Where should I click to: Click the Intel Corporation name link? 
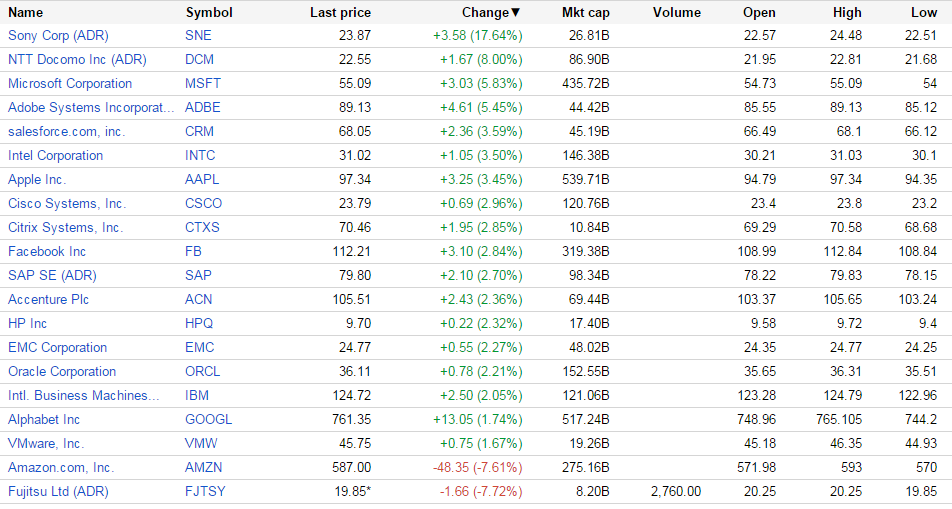coord(56,155)
